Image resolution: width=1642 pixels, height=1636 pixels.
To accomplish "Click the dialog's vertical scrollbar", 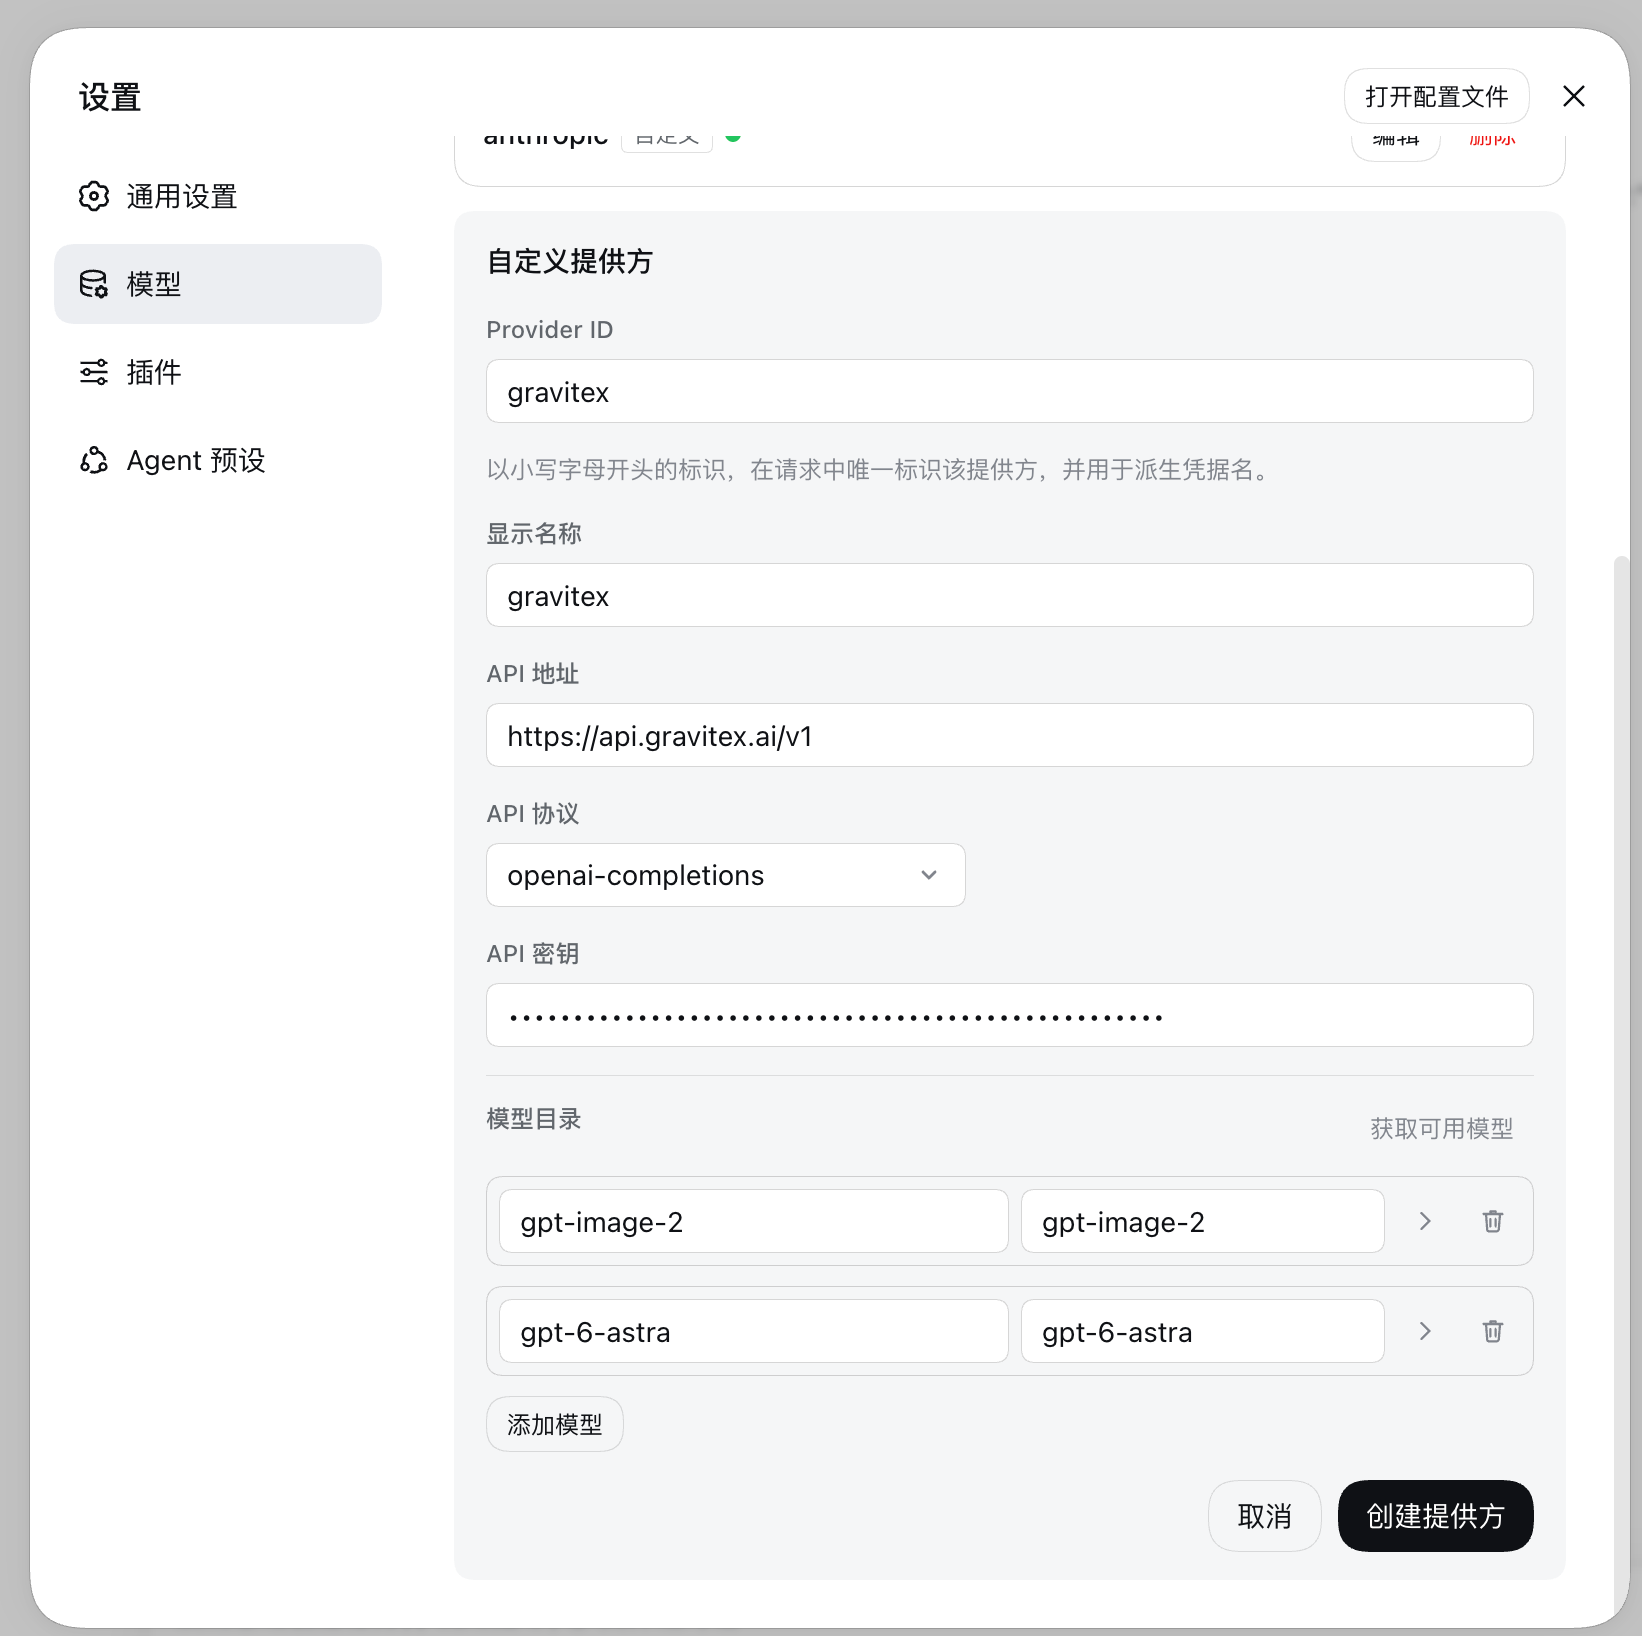I will (x=1622, y=1085).
